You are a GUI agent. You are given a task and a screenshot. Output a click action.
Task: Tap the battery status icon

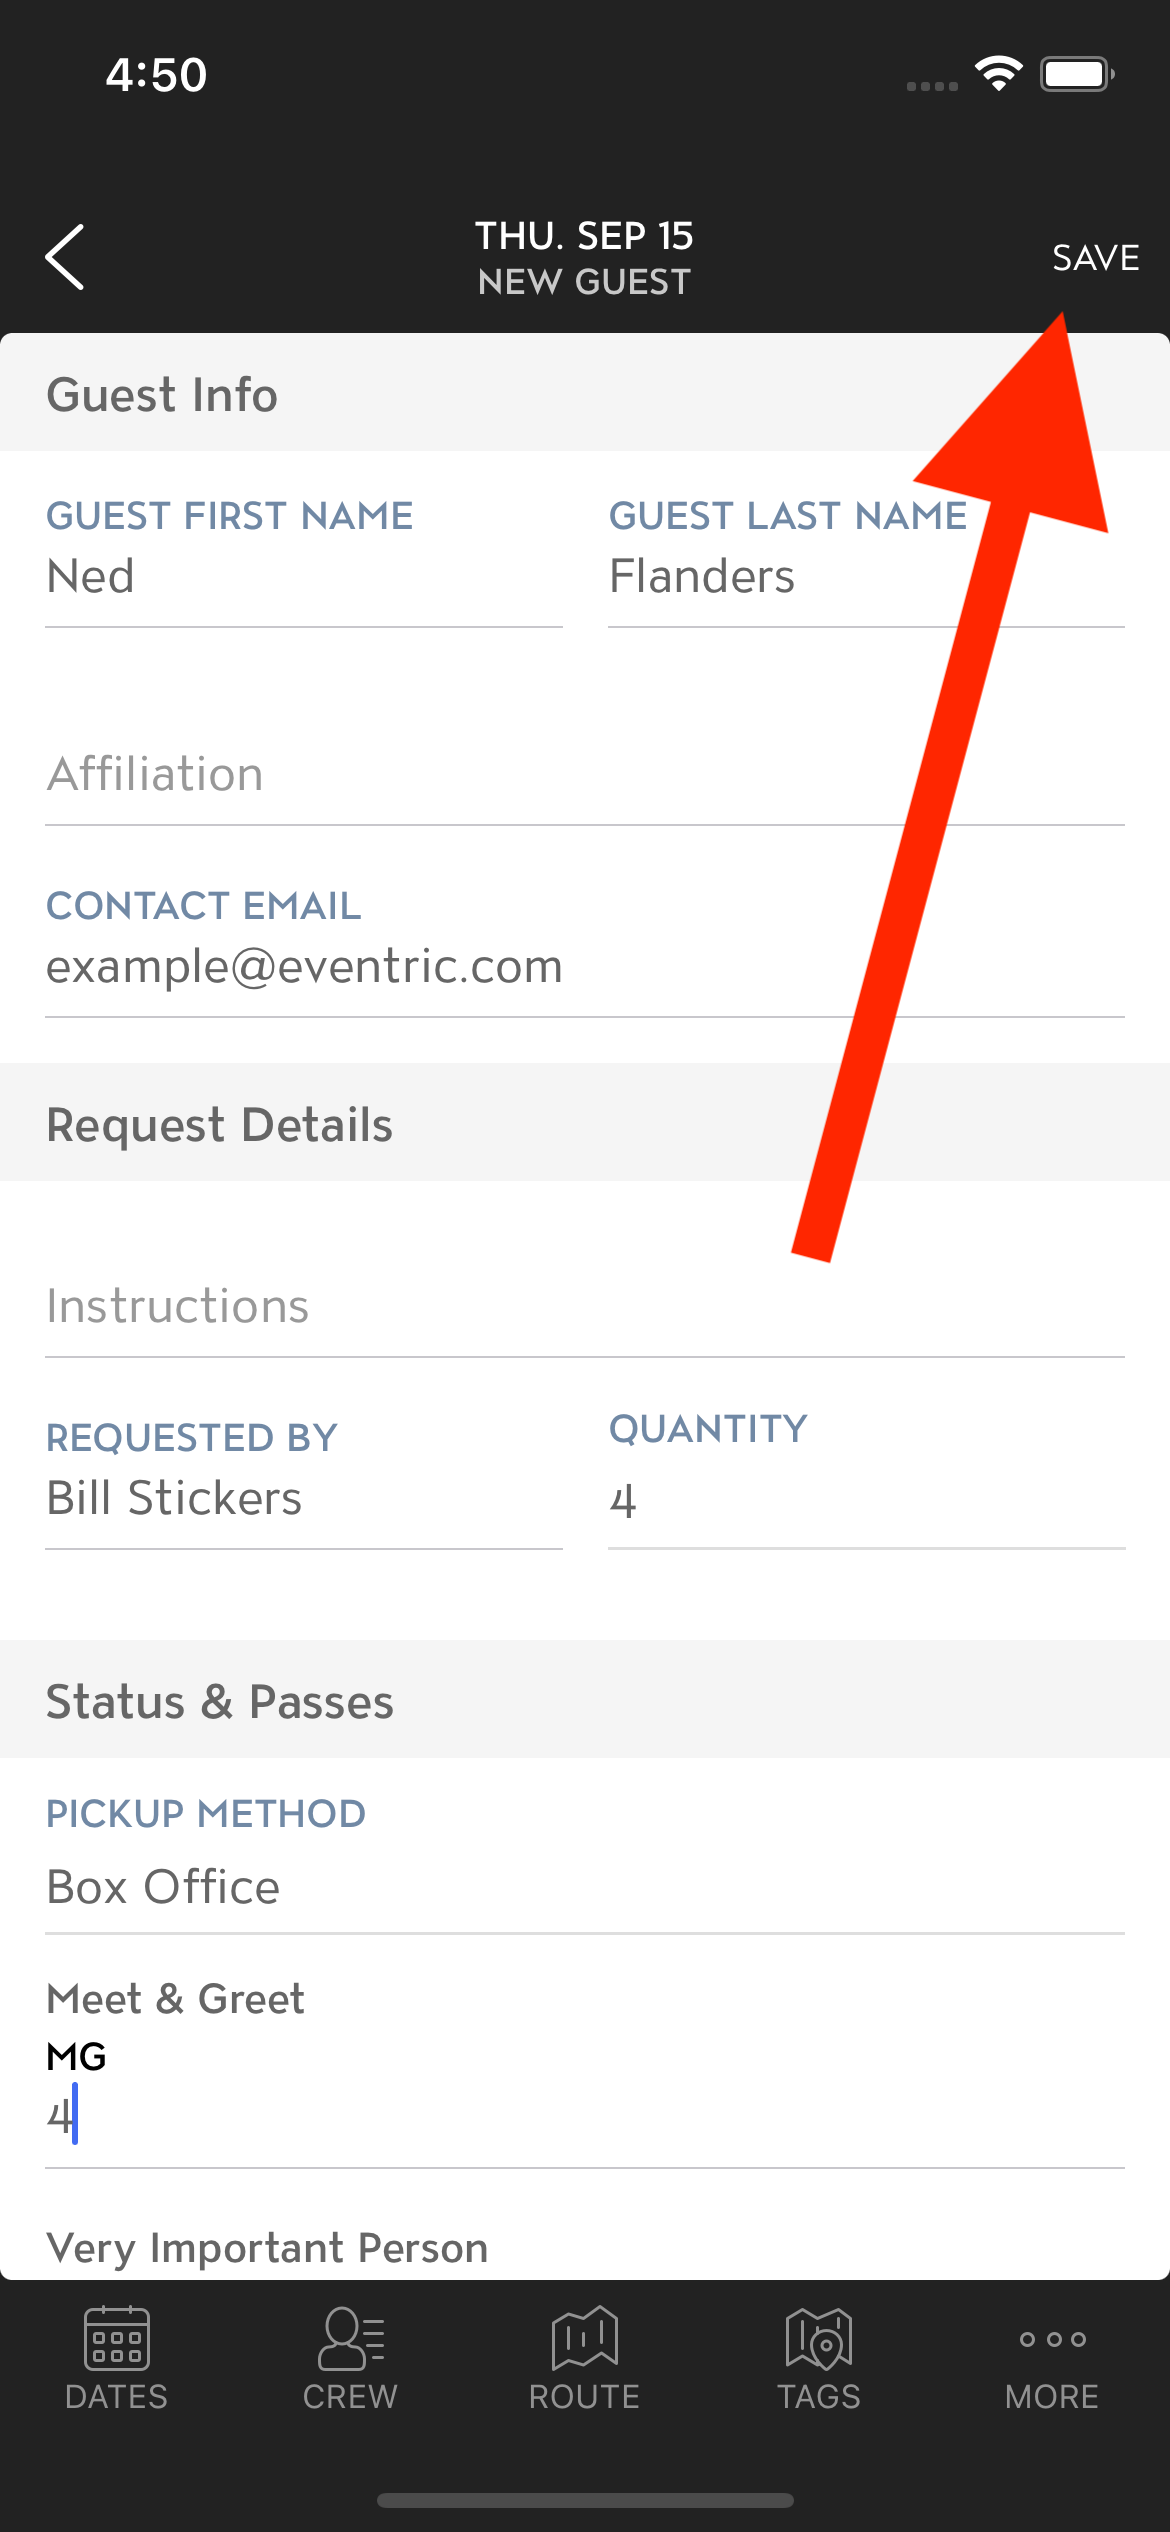[1077, 74]
